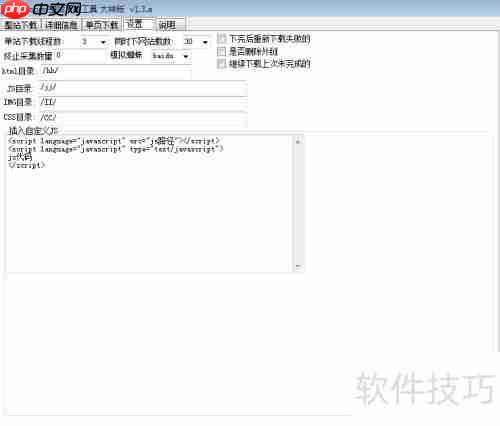Click the JS text area scroll-up arrow
The image size is (500, 426).
[x=298, y=141]
